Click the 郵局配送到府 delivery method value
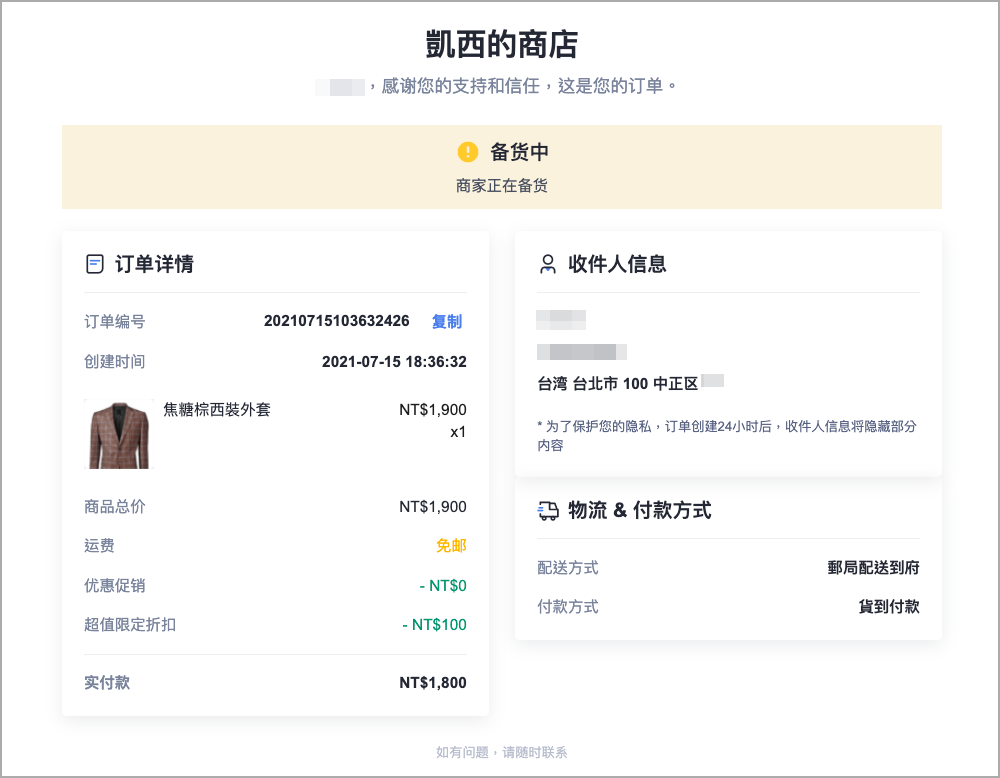 (x=873, y=568)
